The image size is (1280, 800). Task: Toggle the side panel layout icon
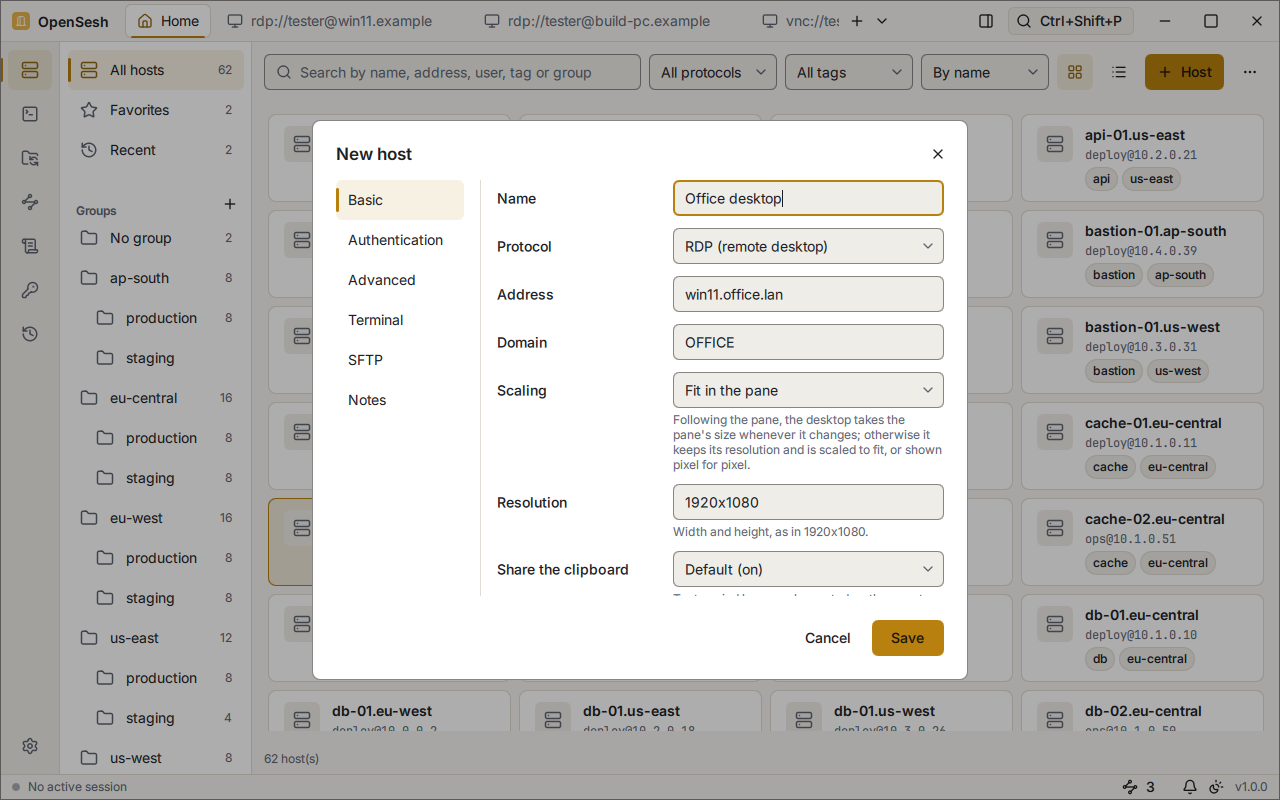coord(986,21)
